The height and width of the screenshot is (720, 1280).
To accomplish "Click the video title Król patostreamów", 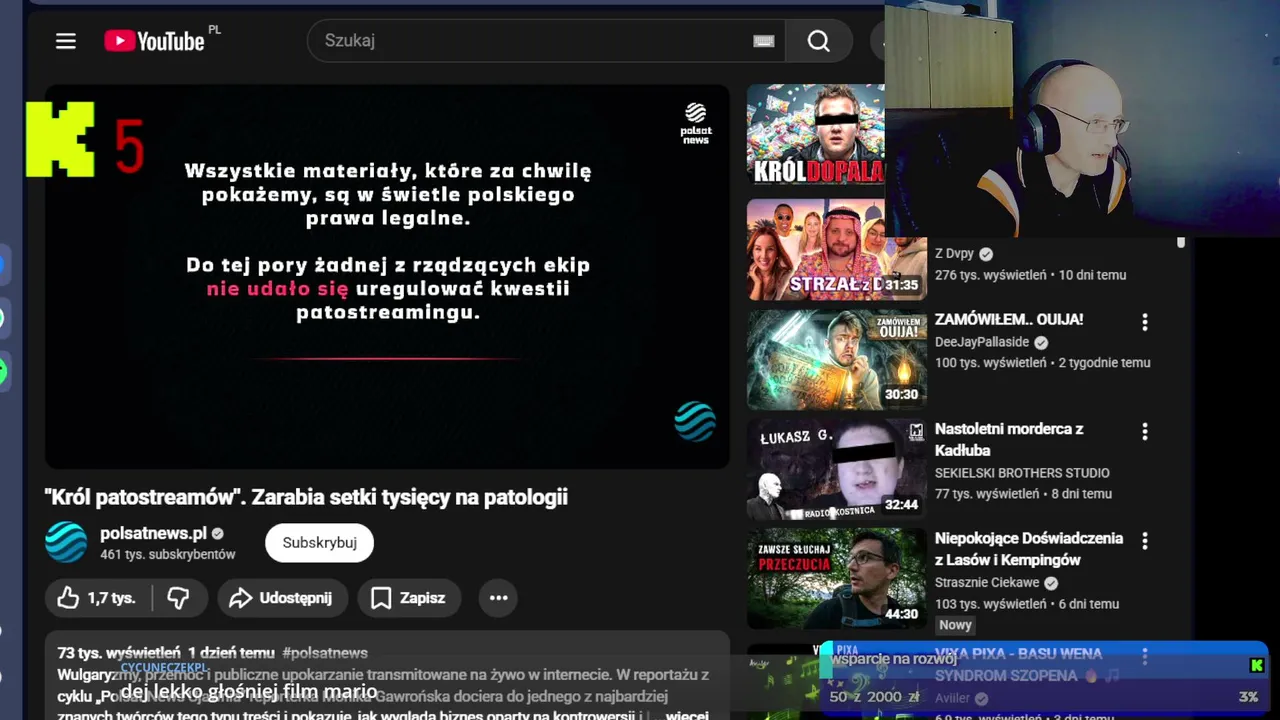I will (x=306, y=497).
